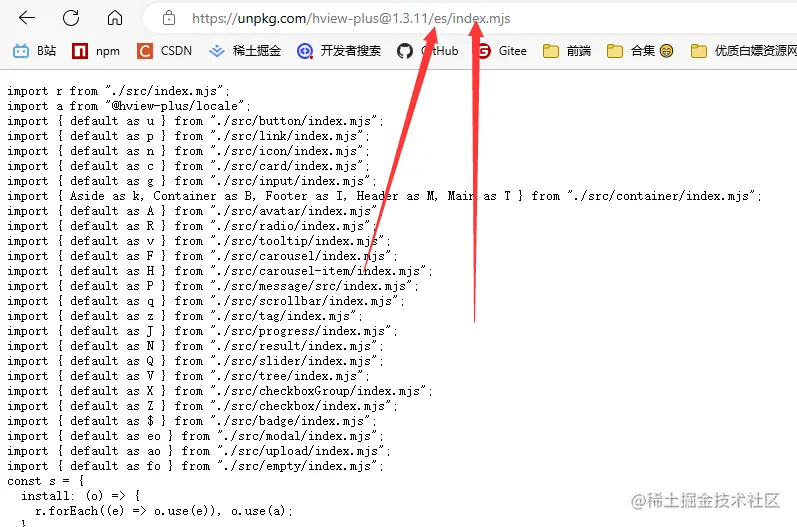The height and width of the screenshot is (527, 797).
Task: Click the path "./src/input/index.mjs"
Action: [290, 181]
